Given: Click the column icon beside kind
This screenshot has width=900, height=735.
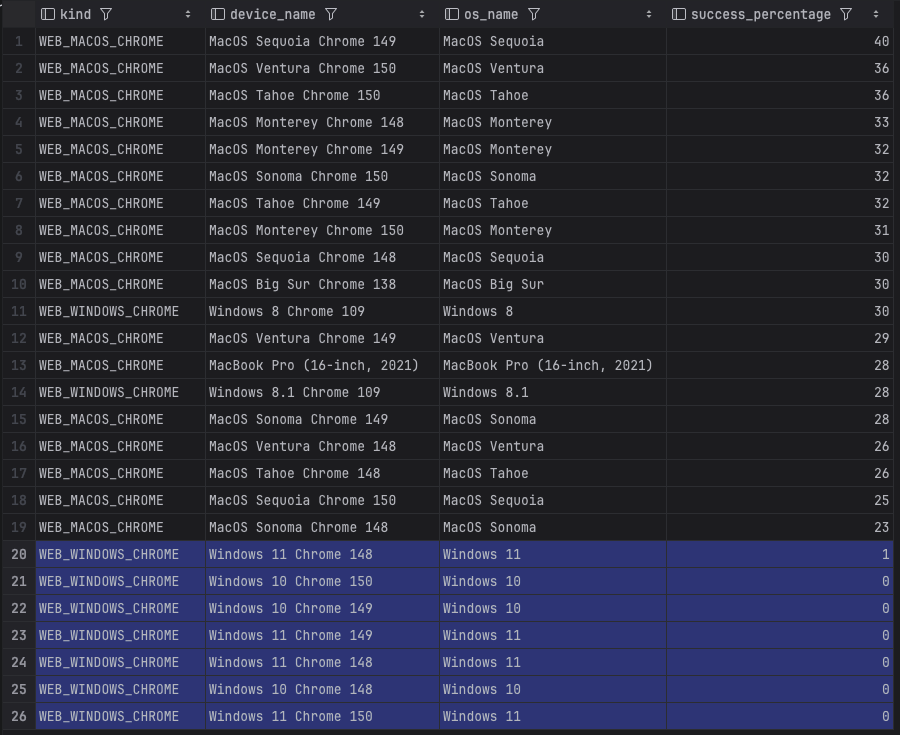Looking at the screenshot, I should (48, 14).
